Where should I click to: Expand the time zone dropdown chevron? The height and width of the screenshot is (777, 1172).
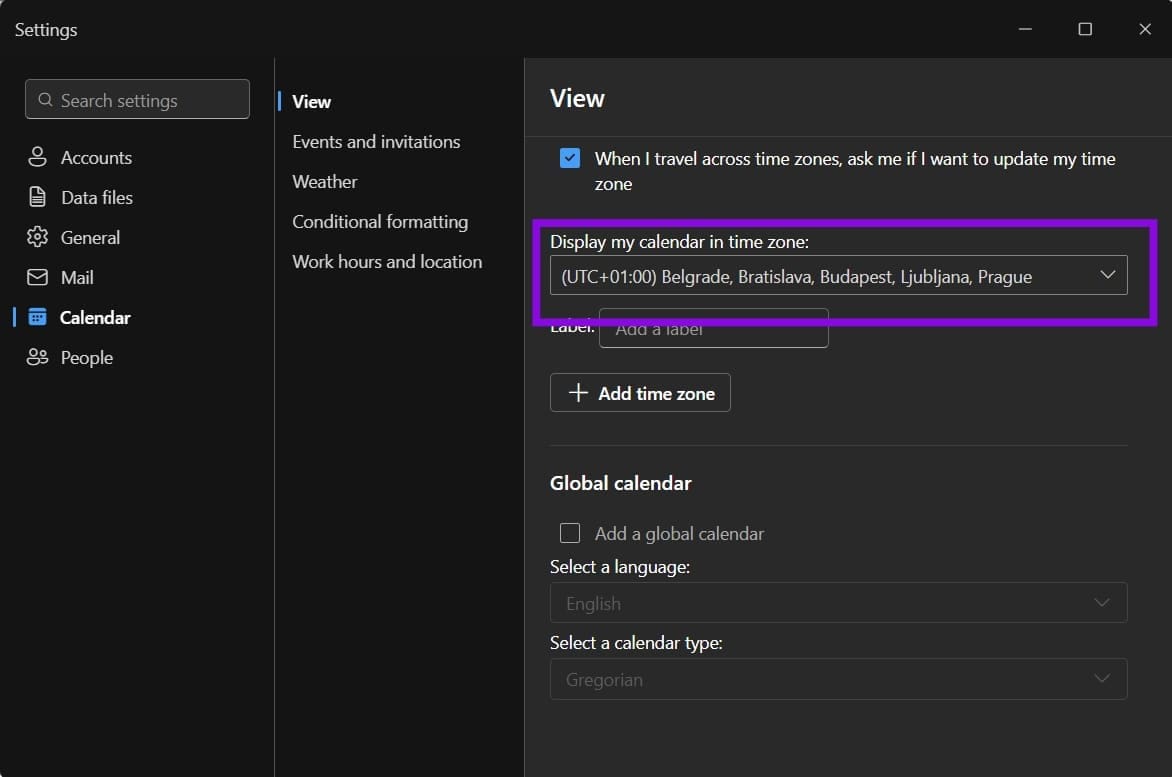1107,275
